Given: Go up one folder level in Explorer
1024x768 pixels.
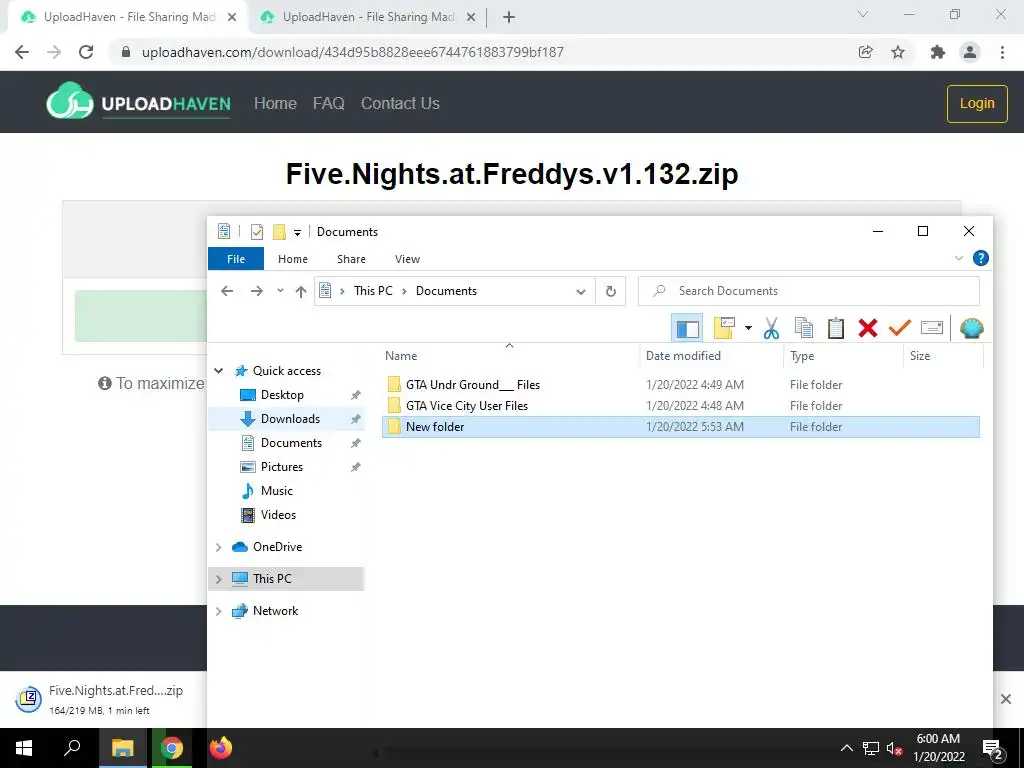Looking at the screenshot, I should (x=300, y=292).
